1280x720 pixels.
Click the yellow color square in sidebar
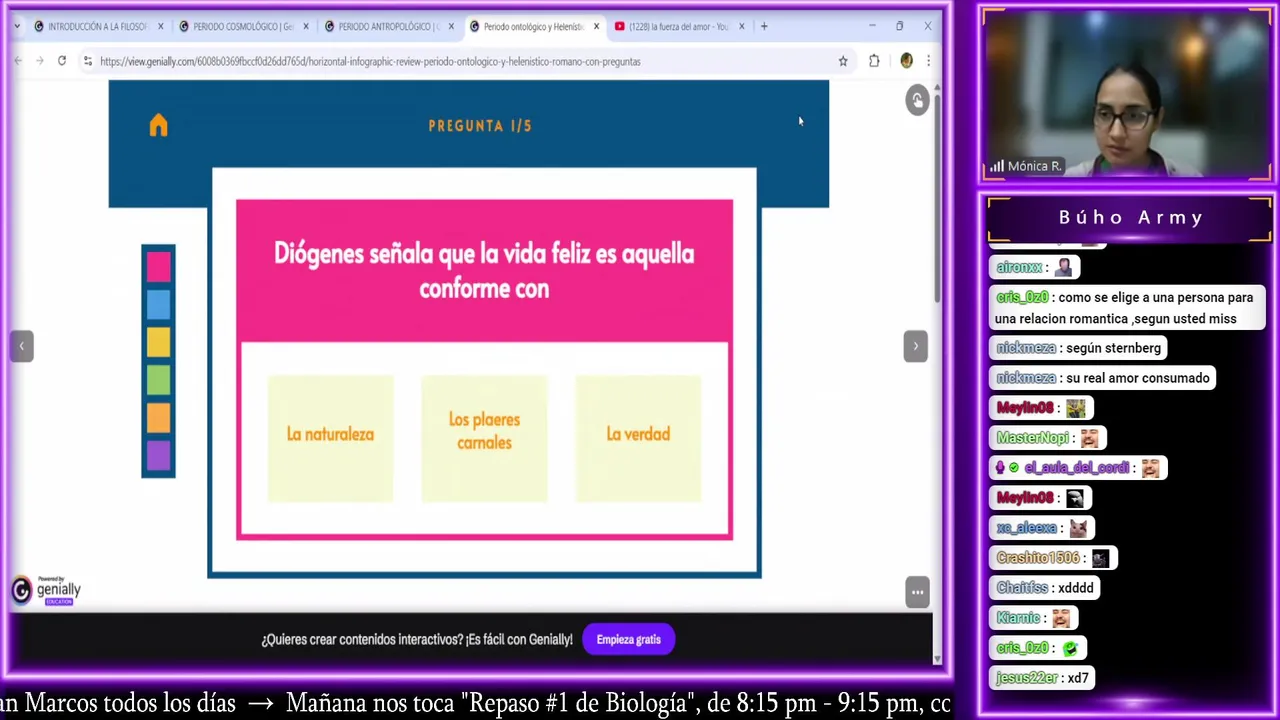[x=158, y=342]
